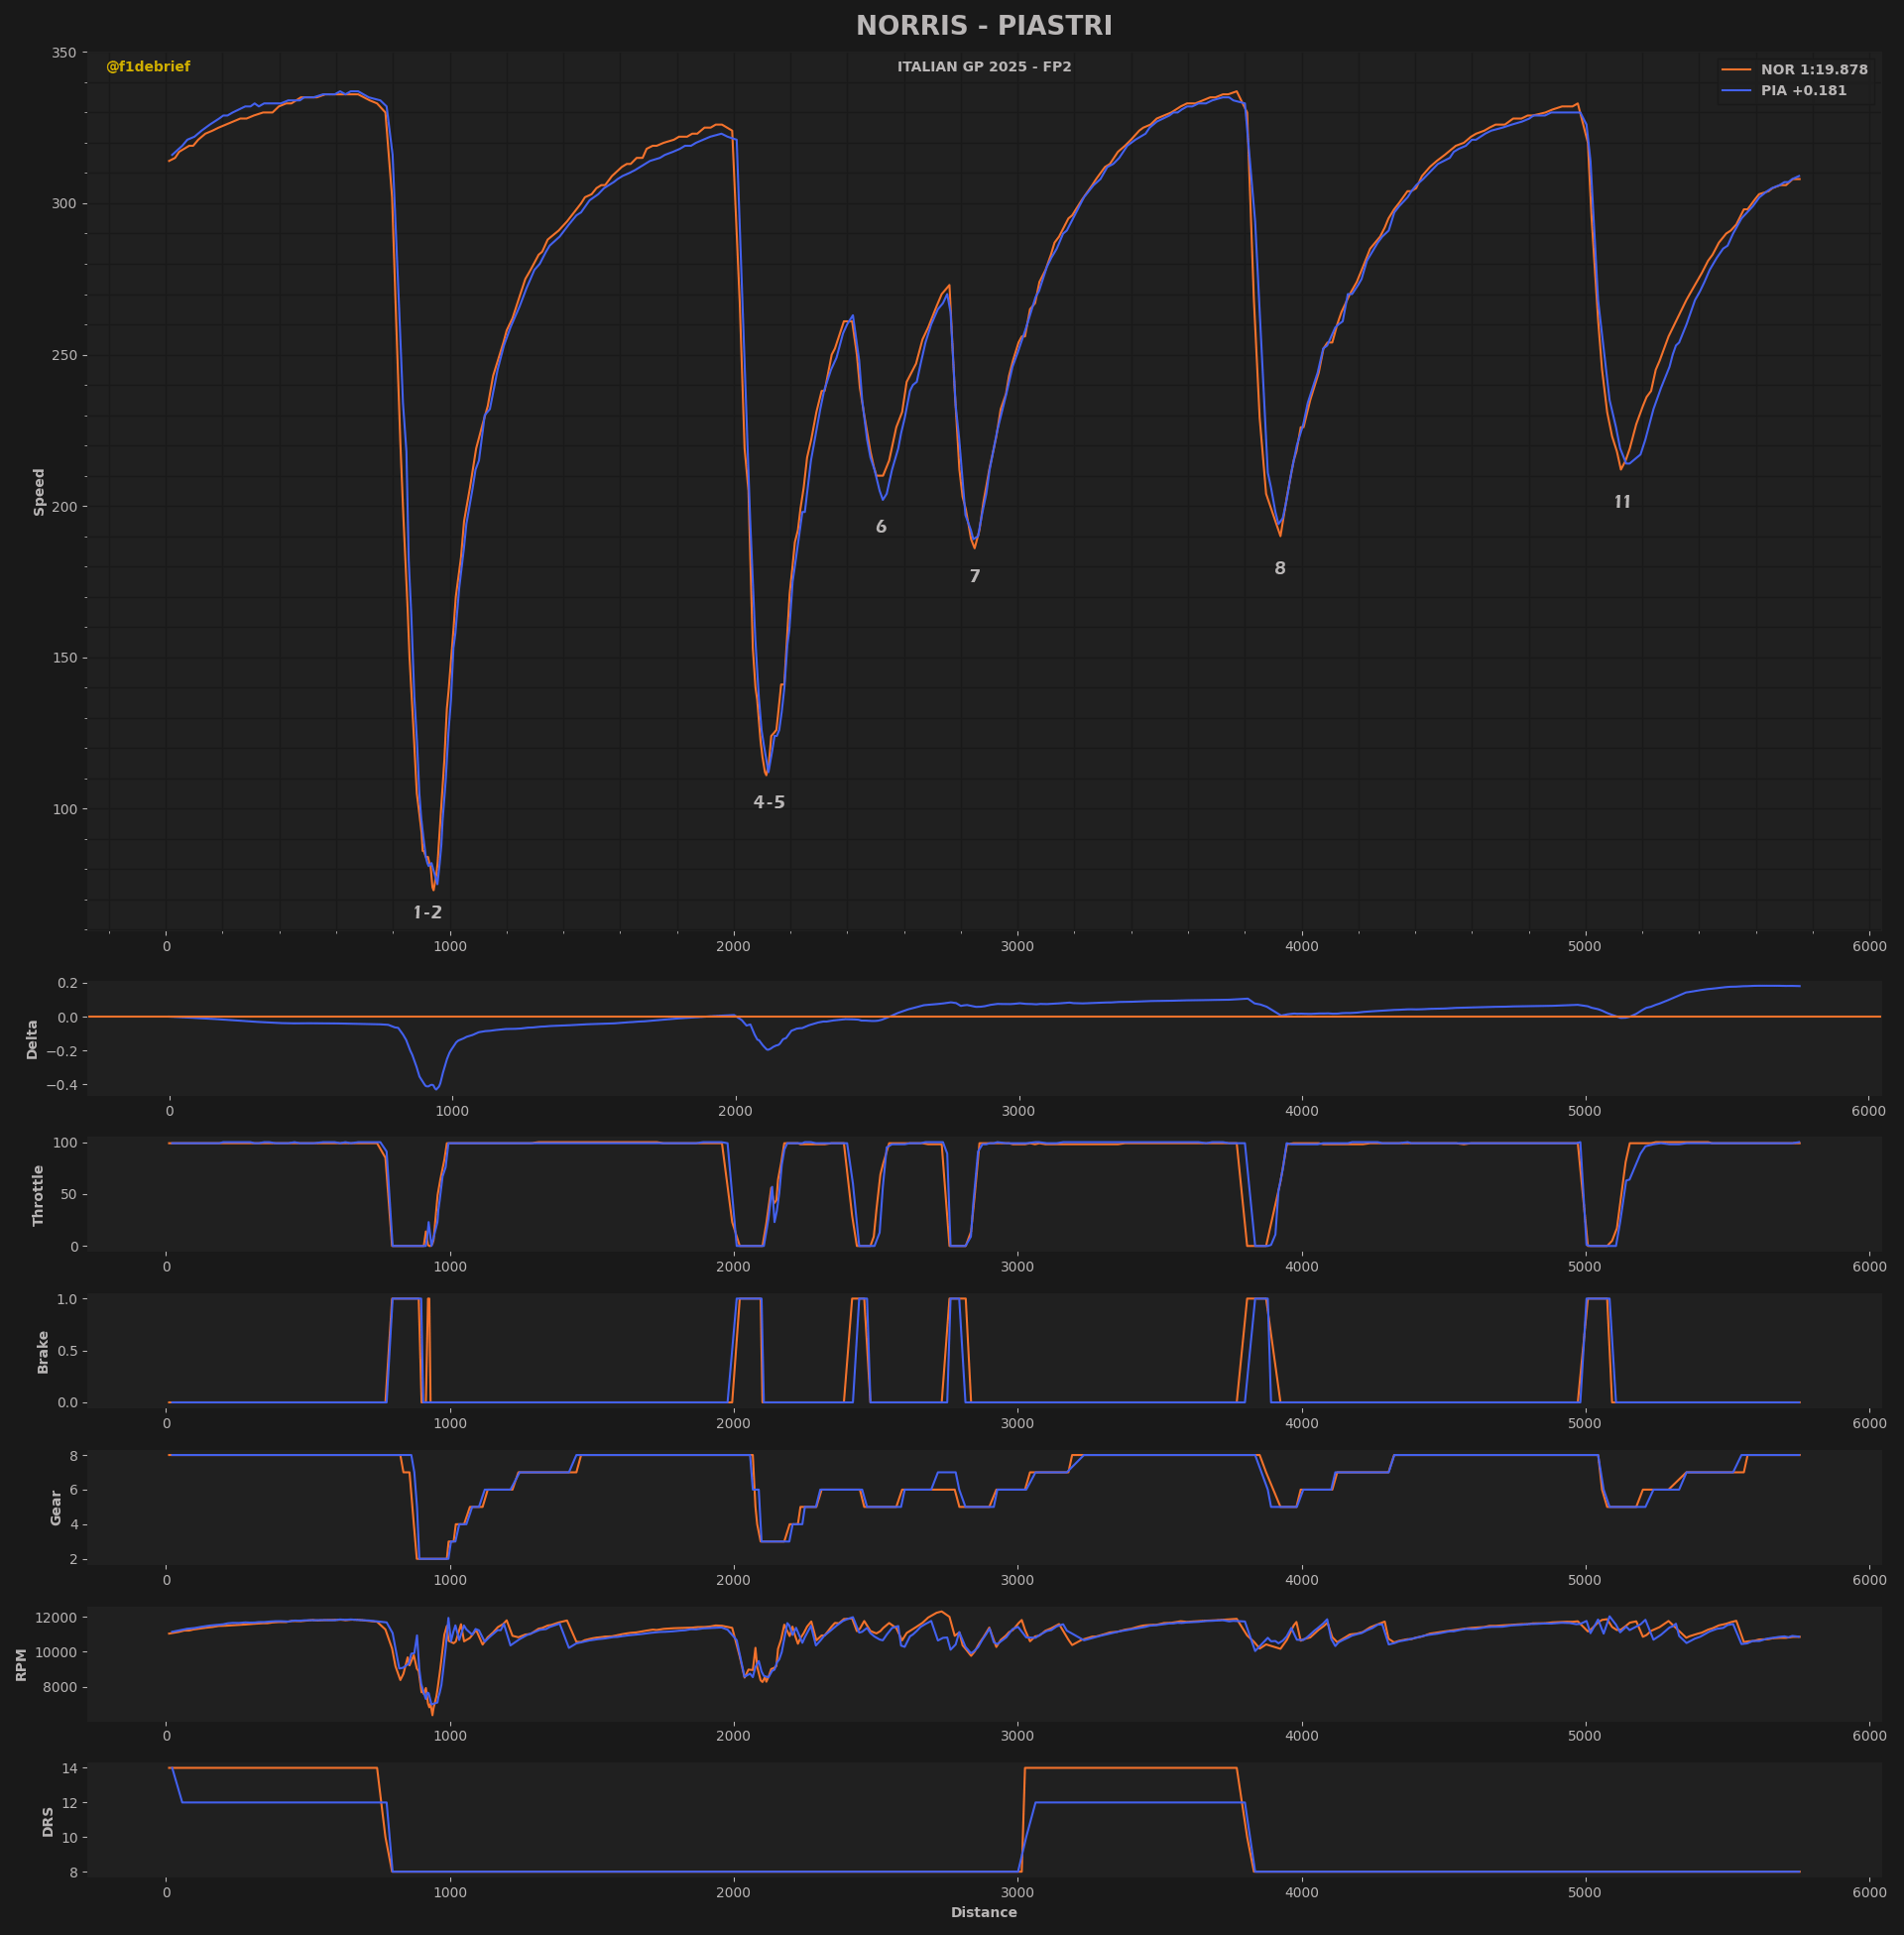Click the Throttle y-axis label

39,1194
